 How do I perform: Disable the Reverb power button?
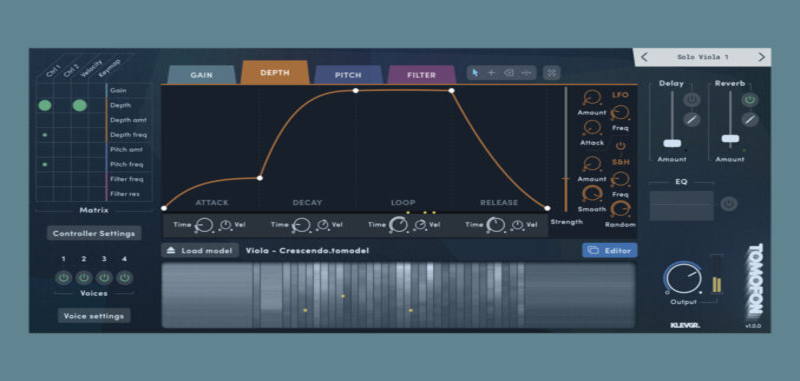pyautogui.click(x=750, y=100)
